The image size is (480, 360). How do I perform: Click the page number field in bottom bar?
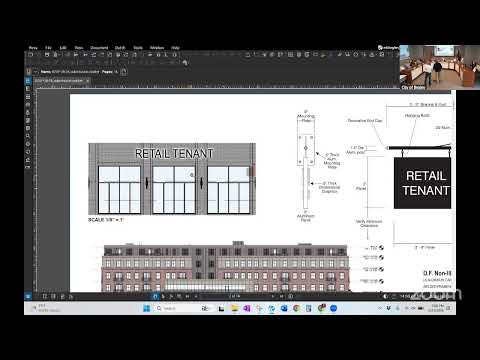tap(234, 296)
